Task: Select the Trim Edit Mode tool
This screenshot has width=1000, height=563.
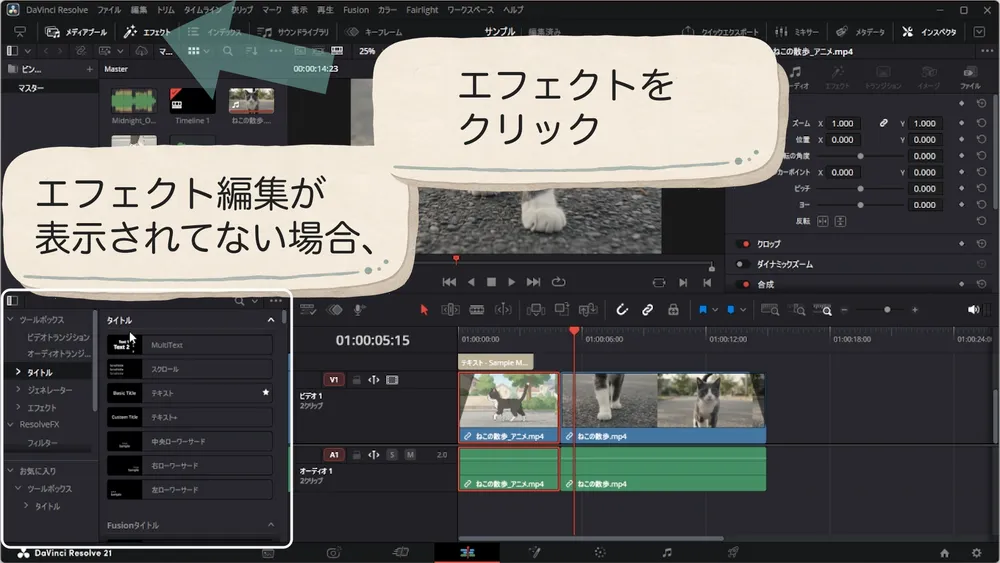Action: (x=450, y=310)
